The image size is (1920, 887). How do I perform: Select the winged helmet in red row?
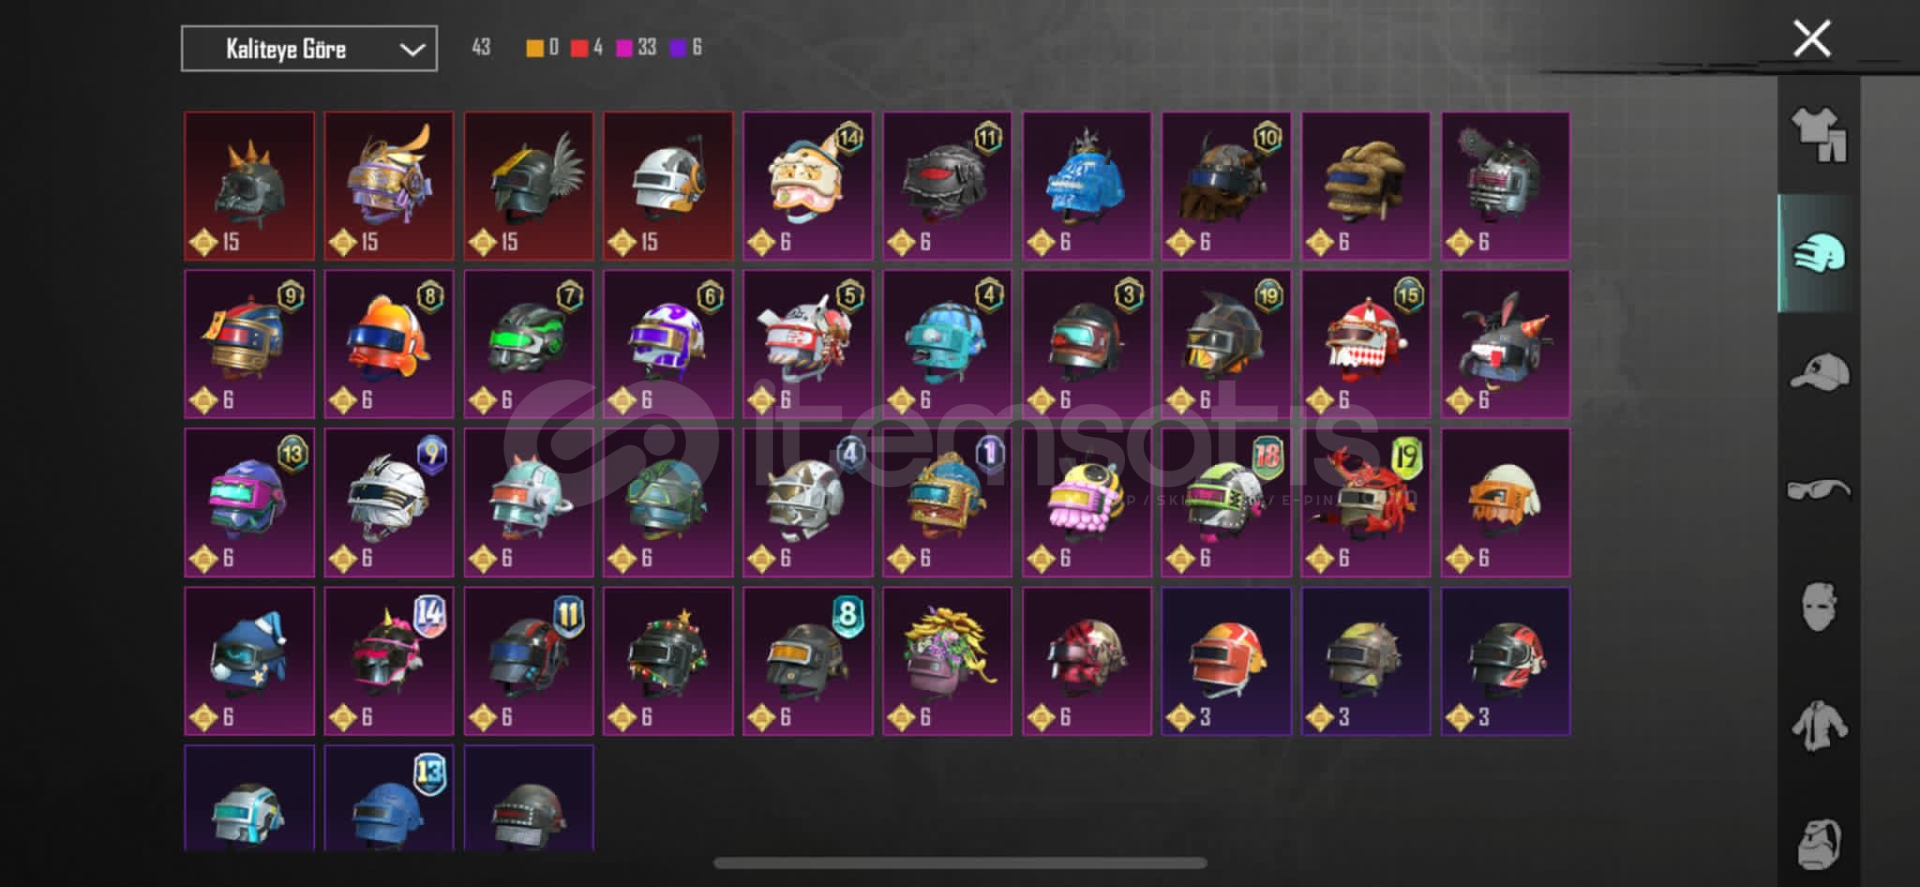pyautogui.click(x=529, y=186)
